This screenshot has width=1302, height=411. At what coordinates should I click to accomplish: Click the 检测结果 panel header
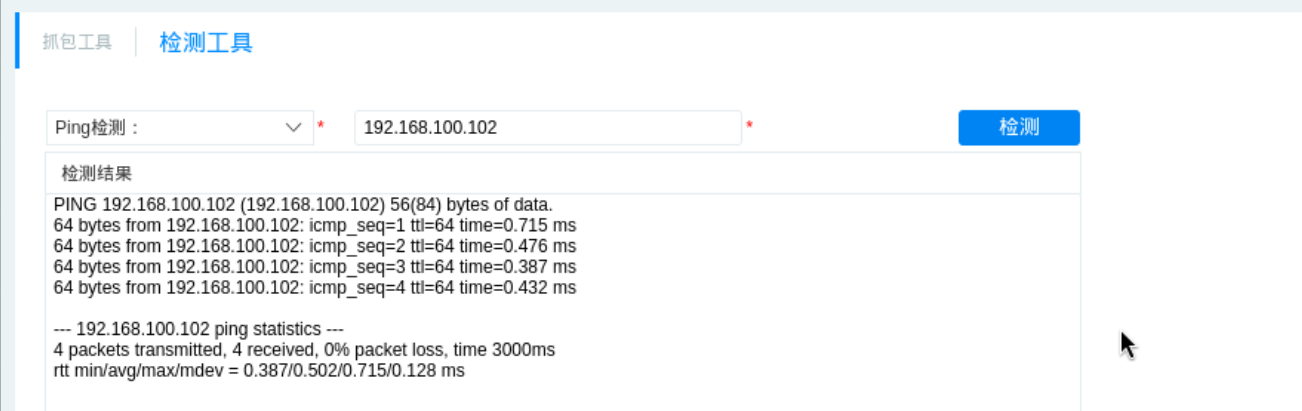click(97, 173)
